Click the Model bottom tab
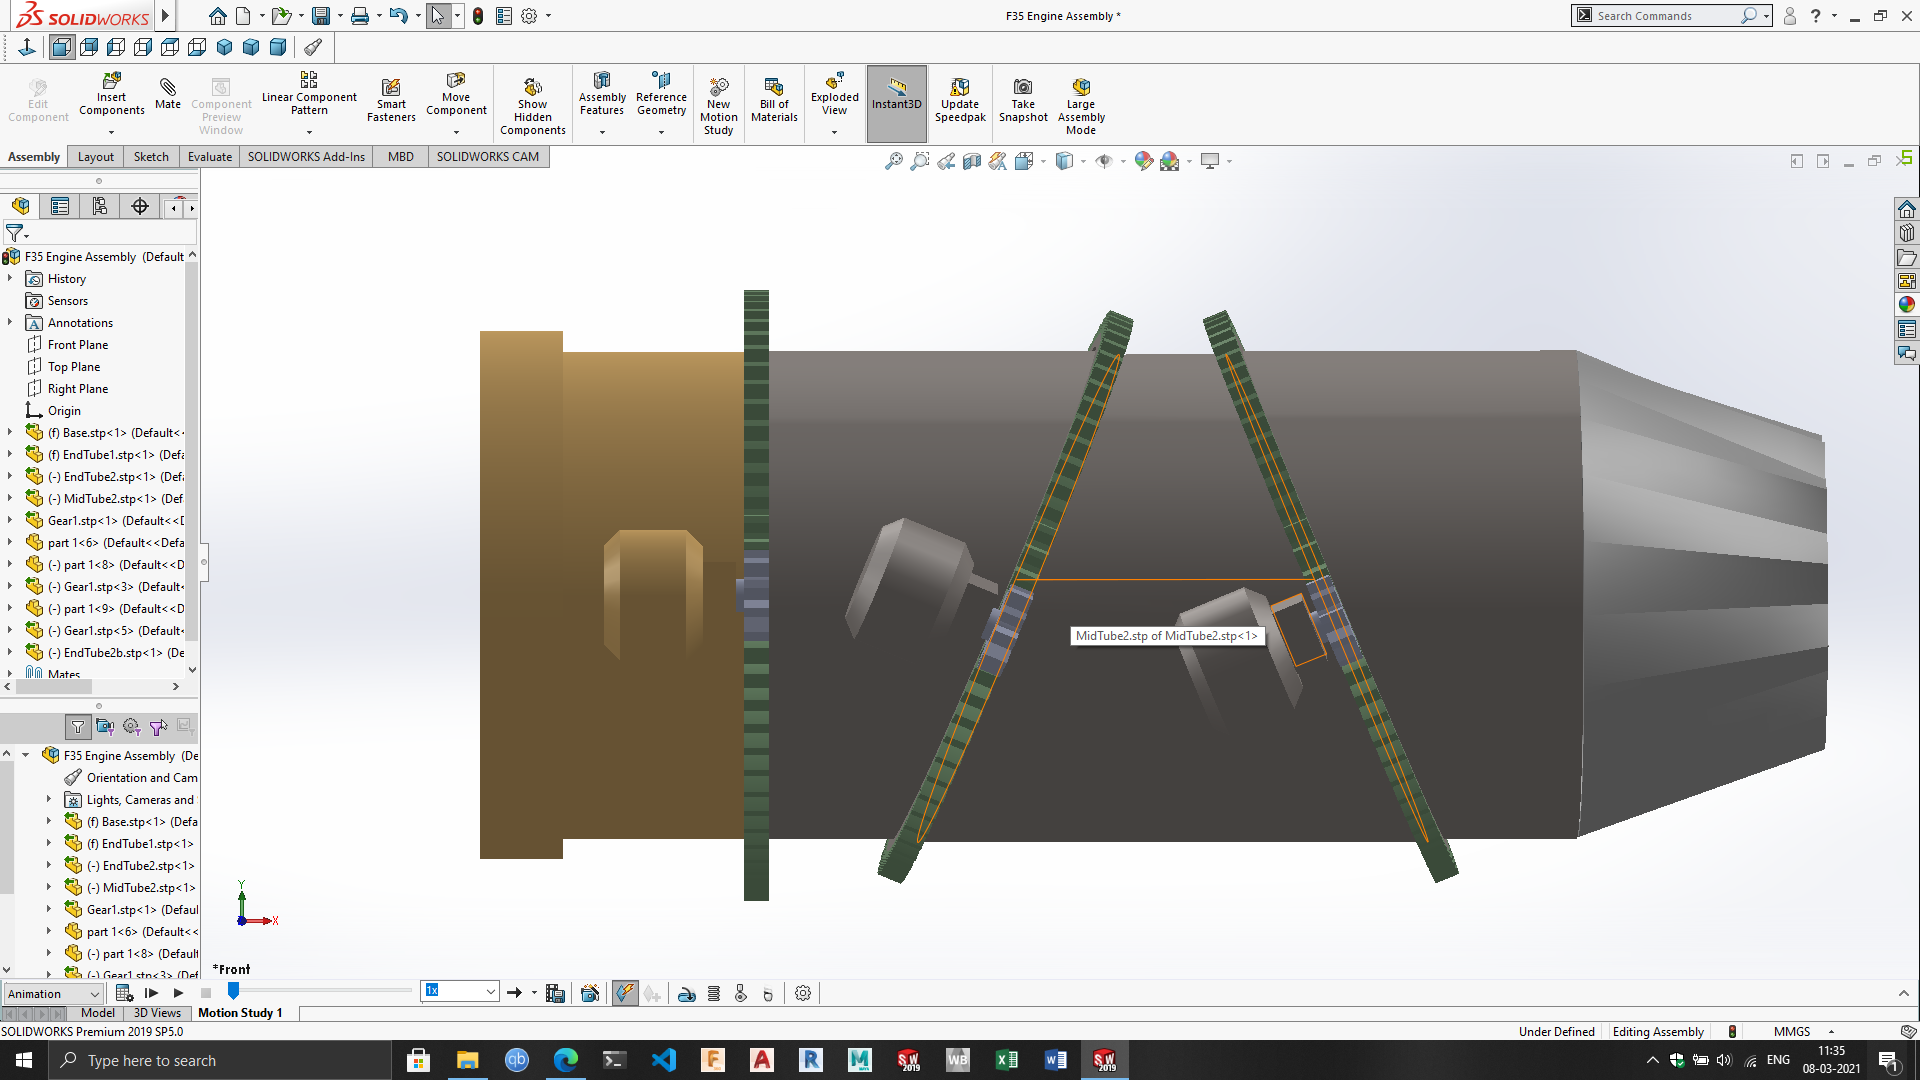This screenshot has width=1920, height=1080. coord(98,1013)
